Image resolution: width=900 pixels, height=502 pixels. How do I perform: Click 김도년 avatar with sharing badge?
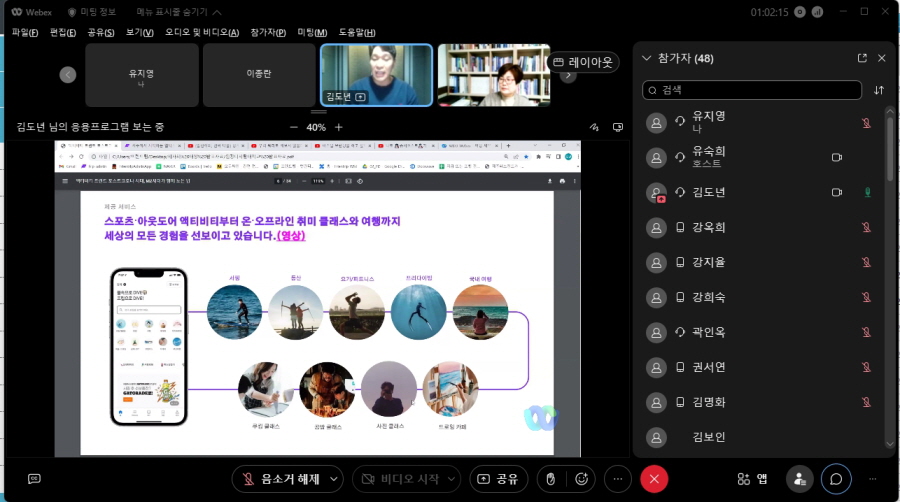[656, 193]
